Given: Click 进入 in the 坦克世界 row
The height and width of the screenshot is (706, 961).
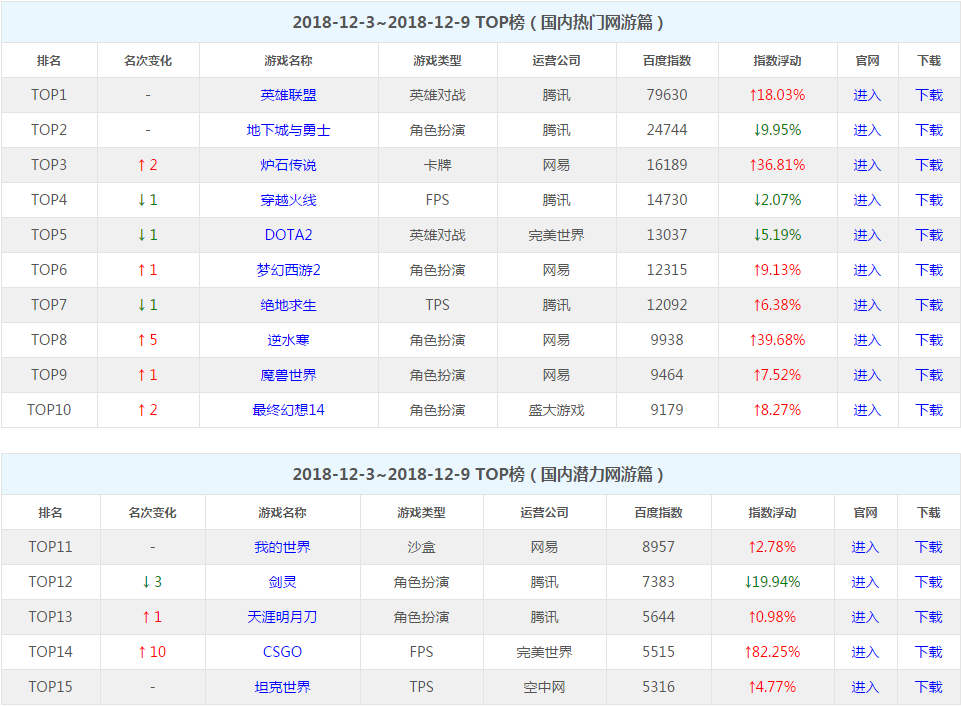Looking at the screenshot, I should click(865, 686).
